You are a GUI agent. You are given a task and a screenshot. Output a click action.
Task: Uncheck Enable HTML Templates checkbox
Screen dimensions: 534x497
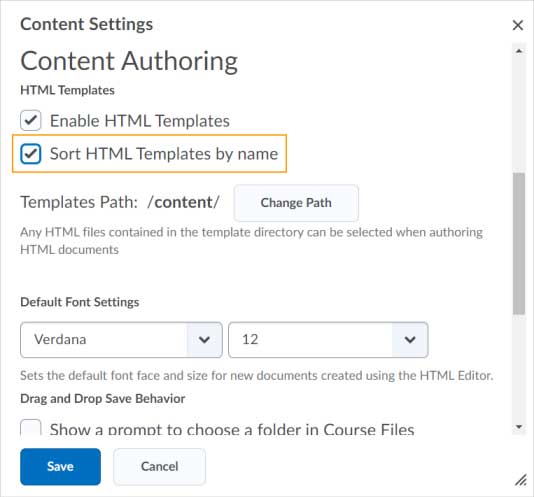31,120
